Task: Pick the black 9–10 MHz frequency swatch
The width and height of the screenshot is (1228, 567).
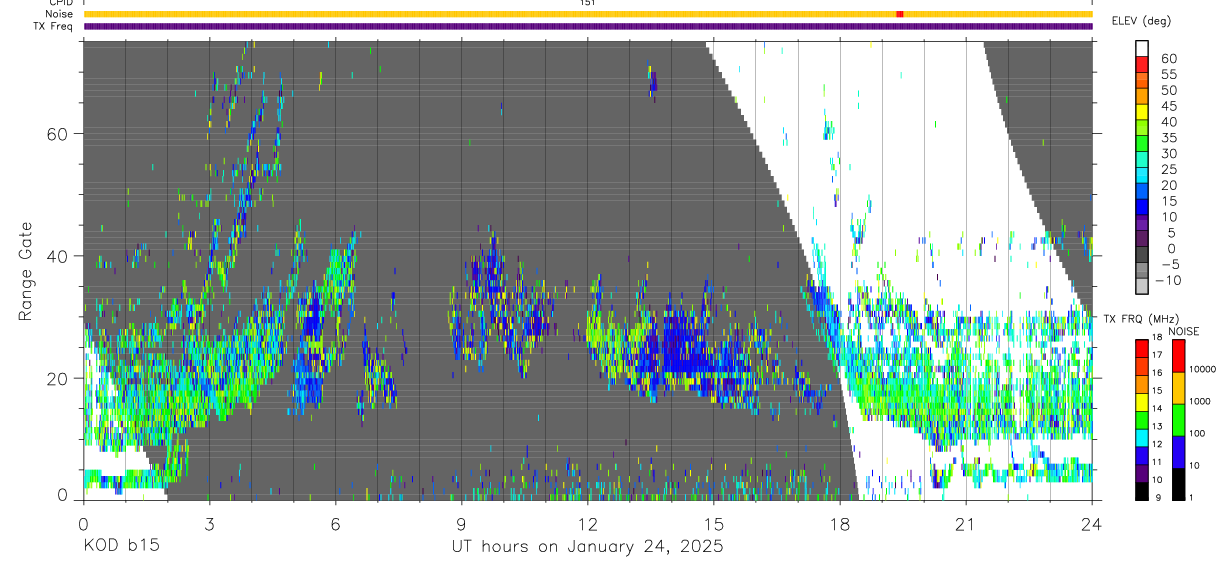Action: pos(1142,490)
